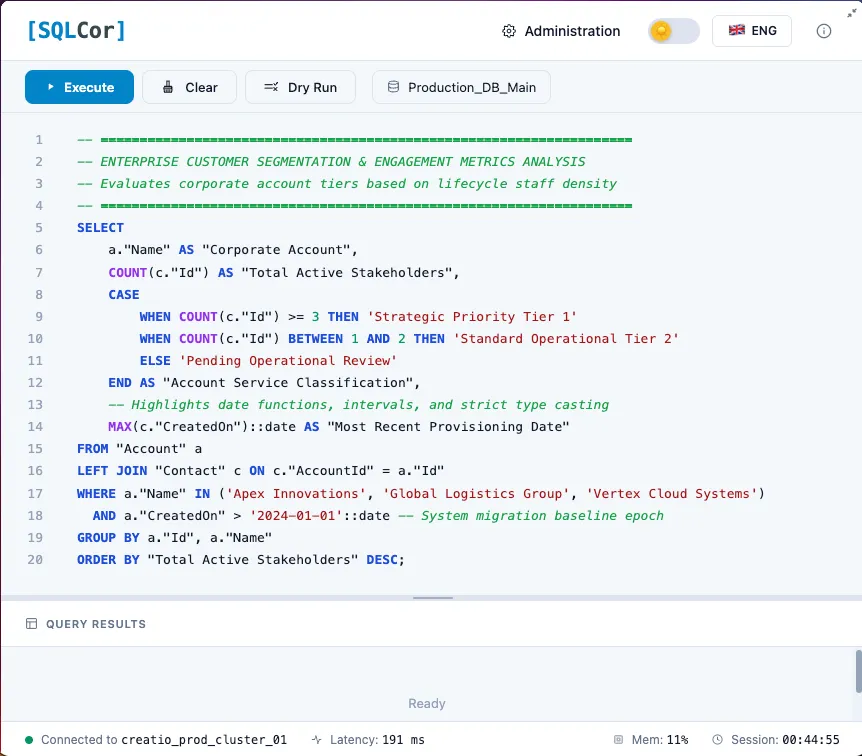
Task: Toggle the light/dark theme switch
Action: 673,31
